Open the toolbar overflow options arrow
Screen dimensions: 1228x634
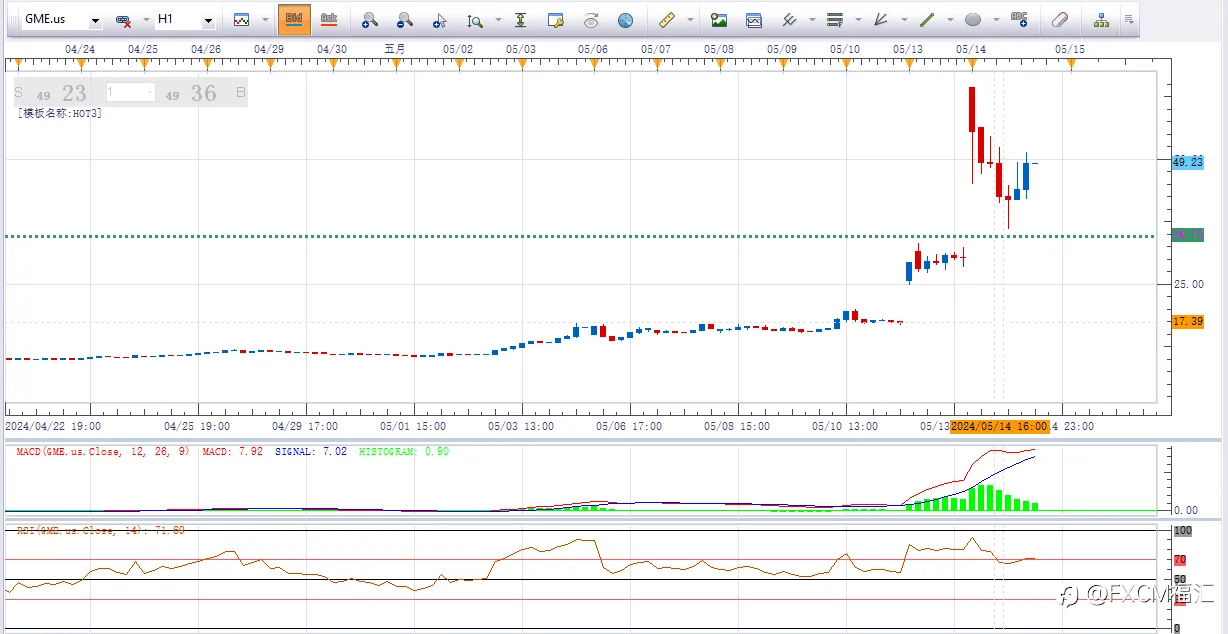[x=1128, y=20]
